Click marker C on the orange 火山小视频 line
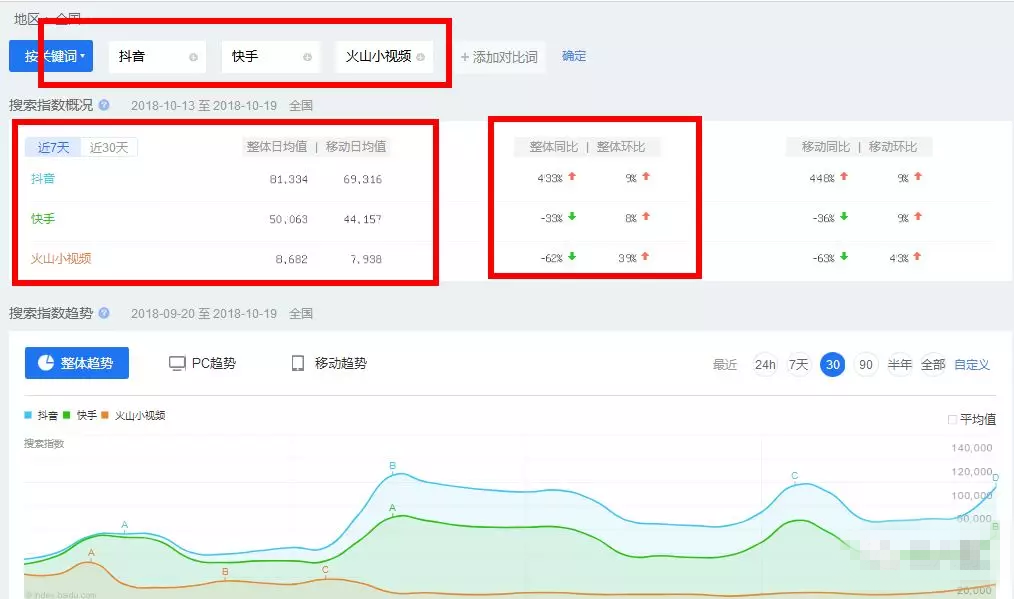The image size is (1014, 599). tap(325, 570)
